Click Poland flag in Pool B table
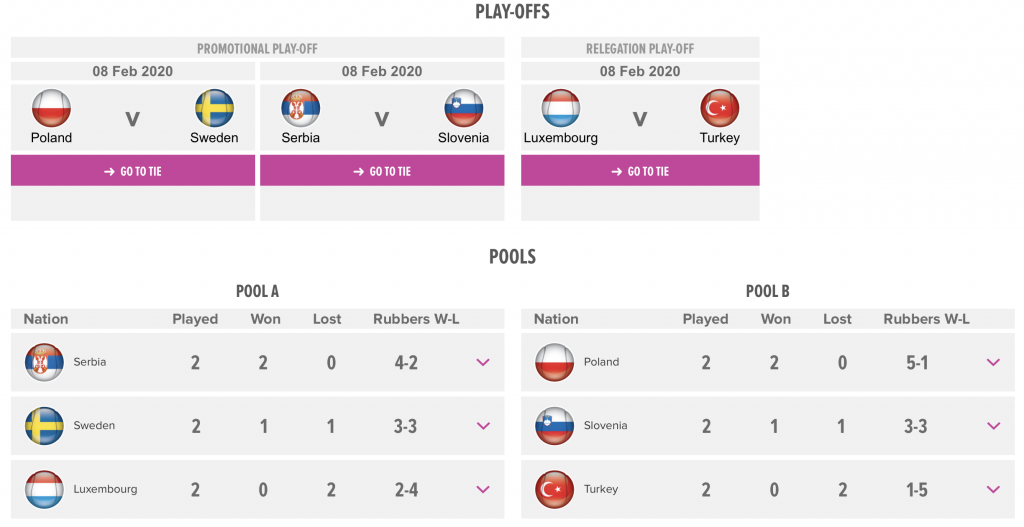The image size is (1024, 527). (x=554, y=362)
